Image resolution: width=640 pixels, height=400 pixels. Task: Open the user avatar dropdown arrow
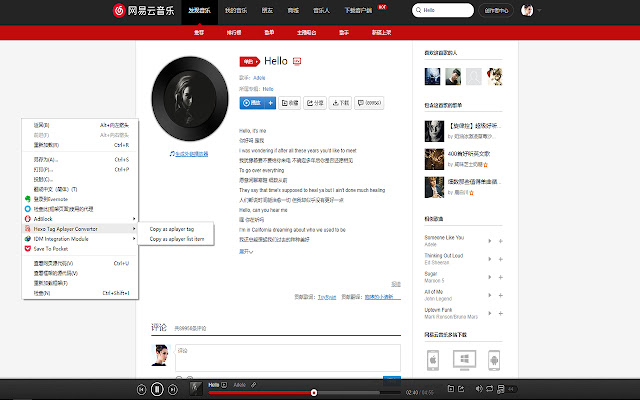coord(540,11)
